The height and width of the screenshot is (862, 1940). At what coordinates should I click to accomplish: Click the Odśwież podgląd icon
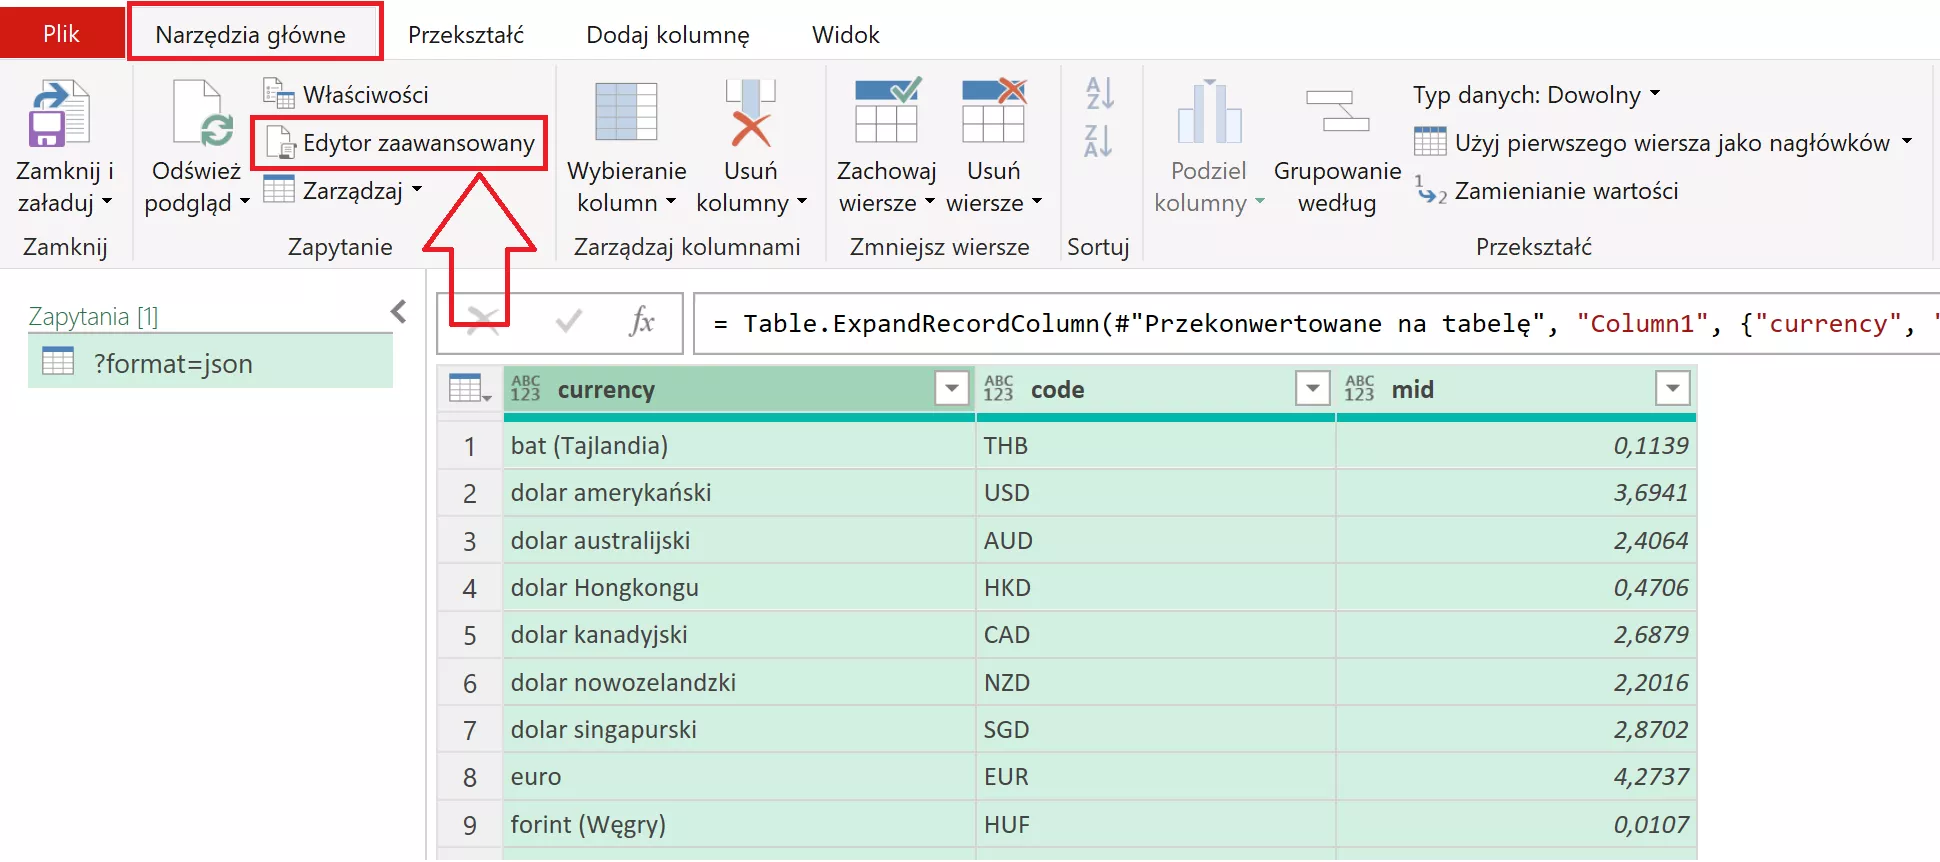[202, 113]
